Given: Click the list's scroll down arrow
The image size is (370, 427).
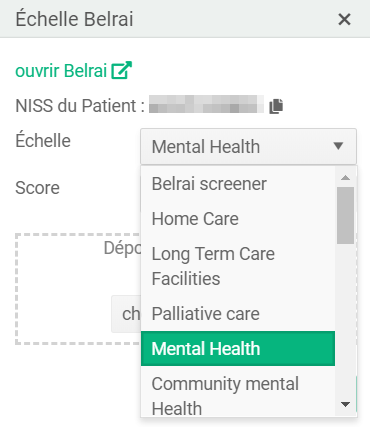Looking at the screenshot, I should point(345,404).
